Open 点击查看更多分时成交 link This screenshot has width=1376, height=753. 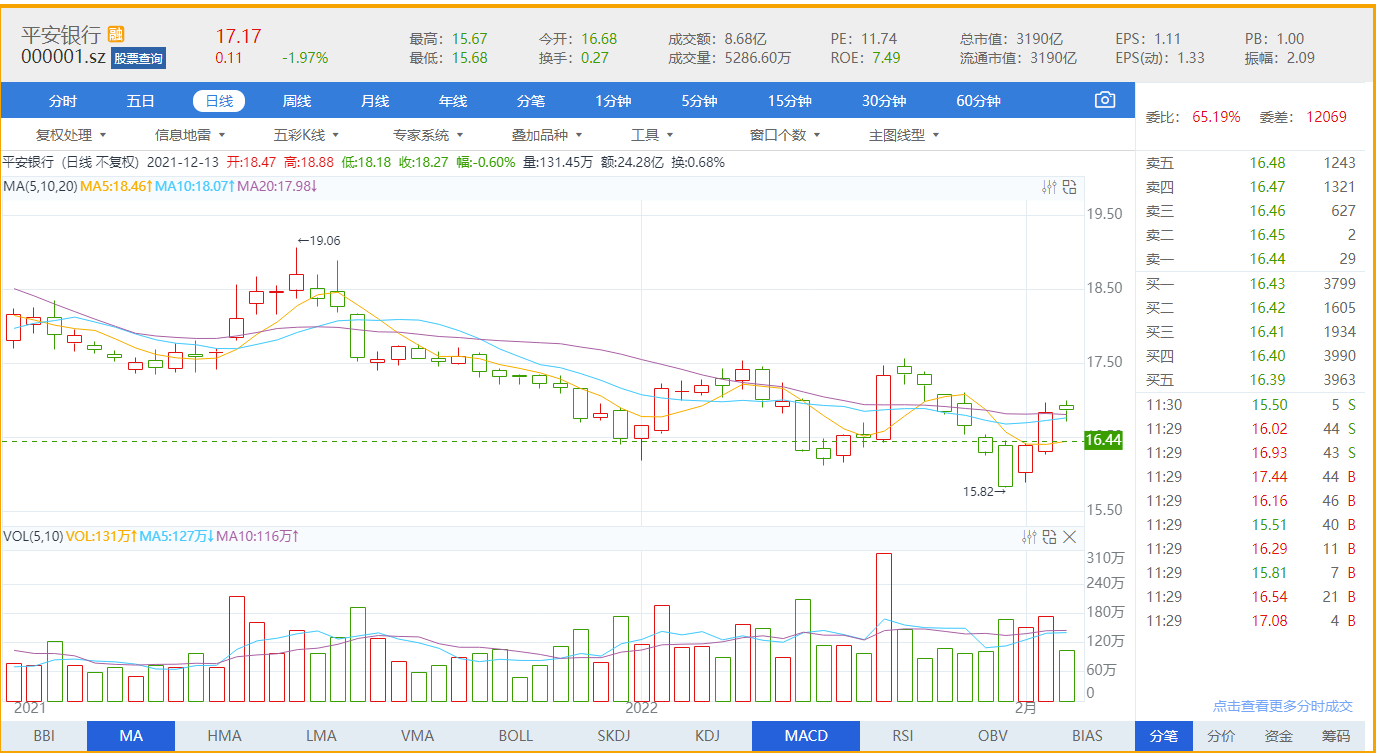click(x=1283, y=706)
